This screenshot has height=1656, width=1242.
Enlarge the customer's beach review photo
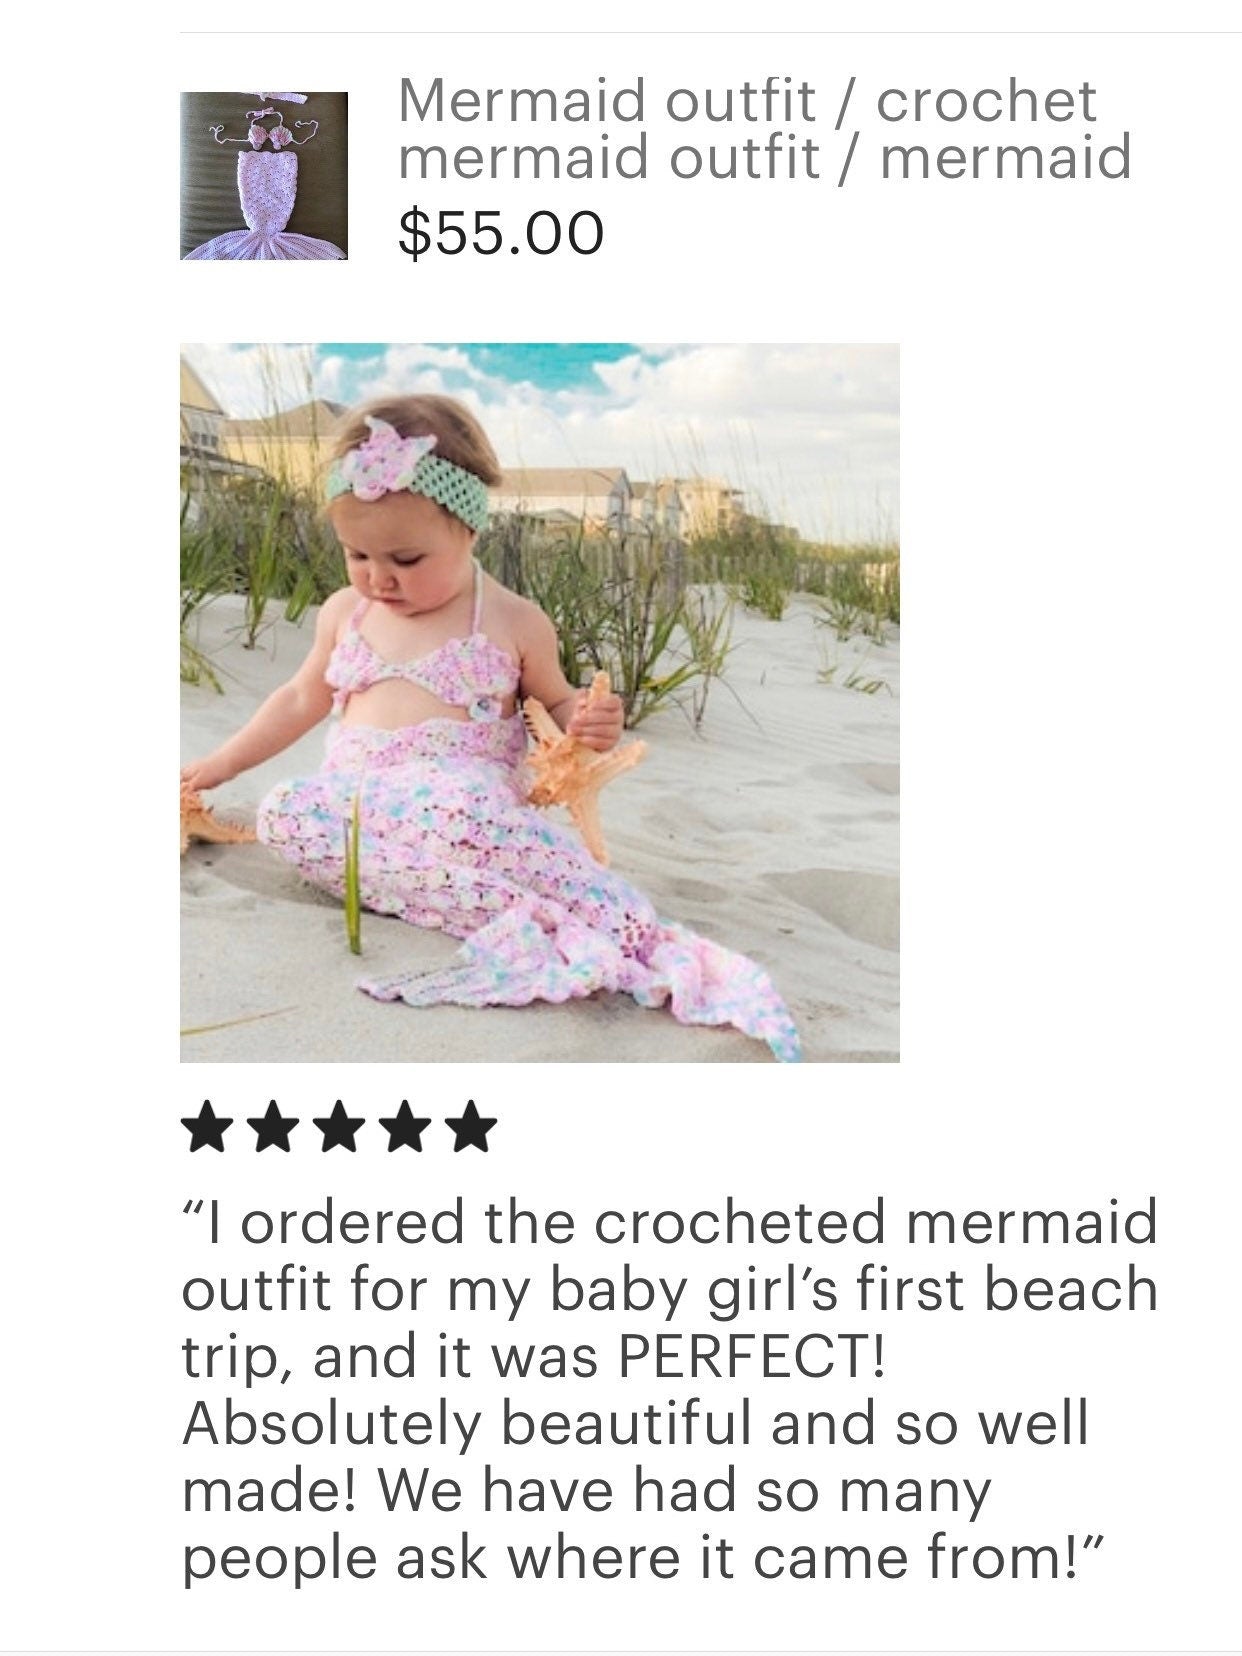point(539,702)
